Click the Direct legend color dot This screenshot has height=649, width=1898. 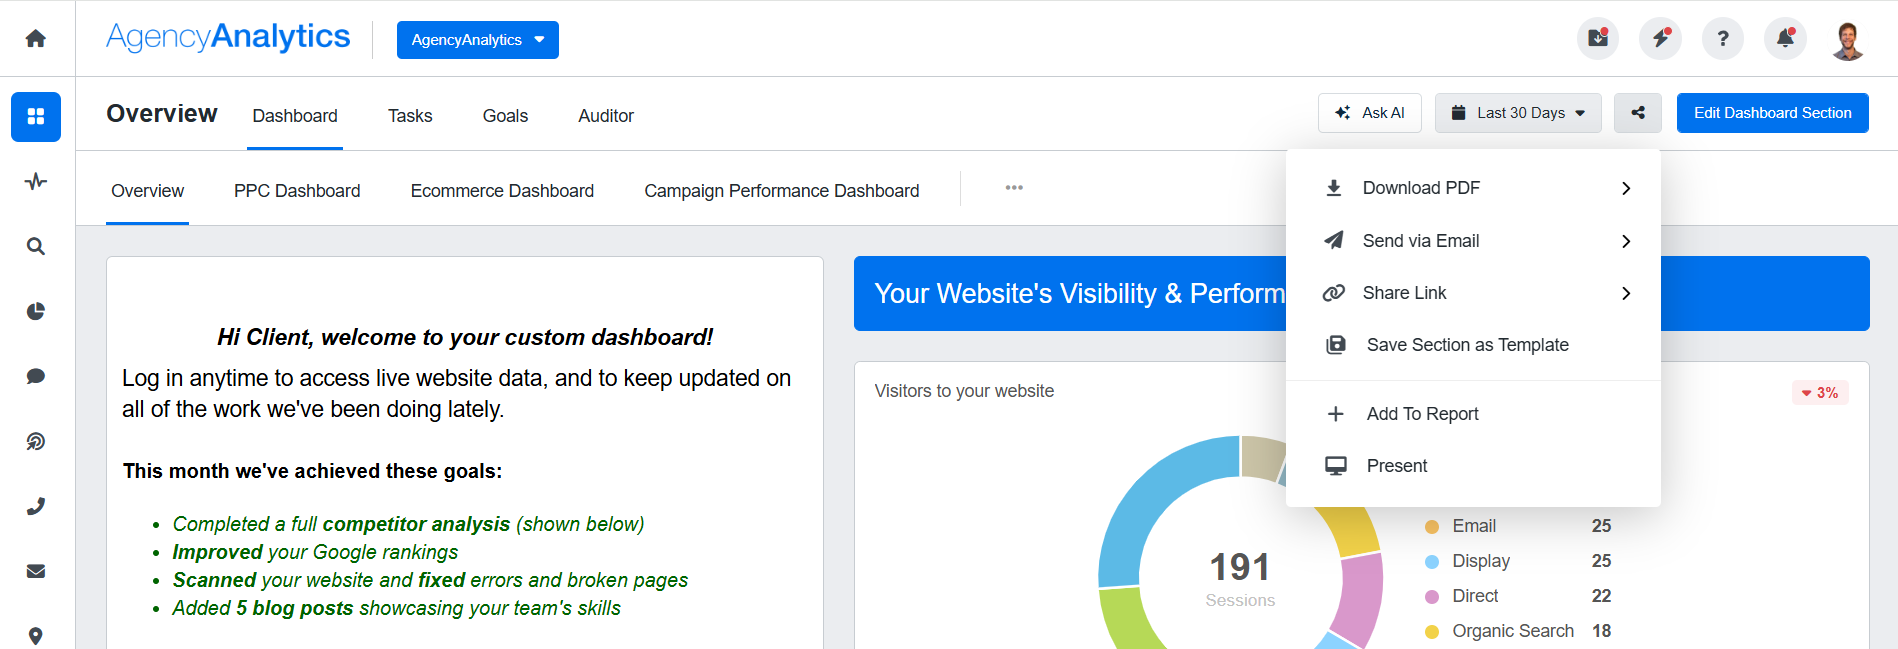[1432, 597]
